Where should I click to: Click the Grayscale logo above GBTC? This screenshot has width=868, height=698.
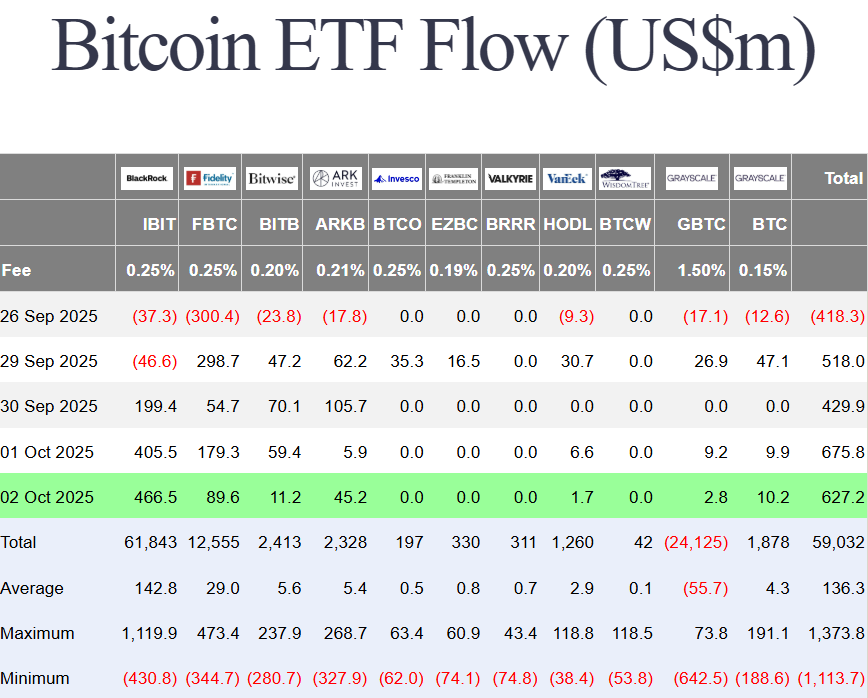692,178
